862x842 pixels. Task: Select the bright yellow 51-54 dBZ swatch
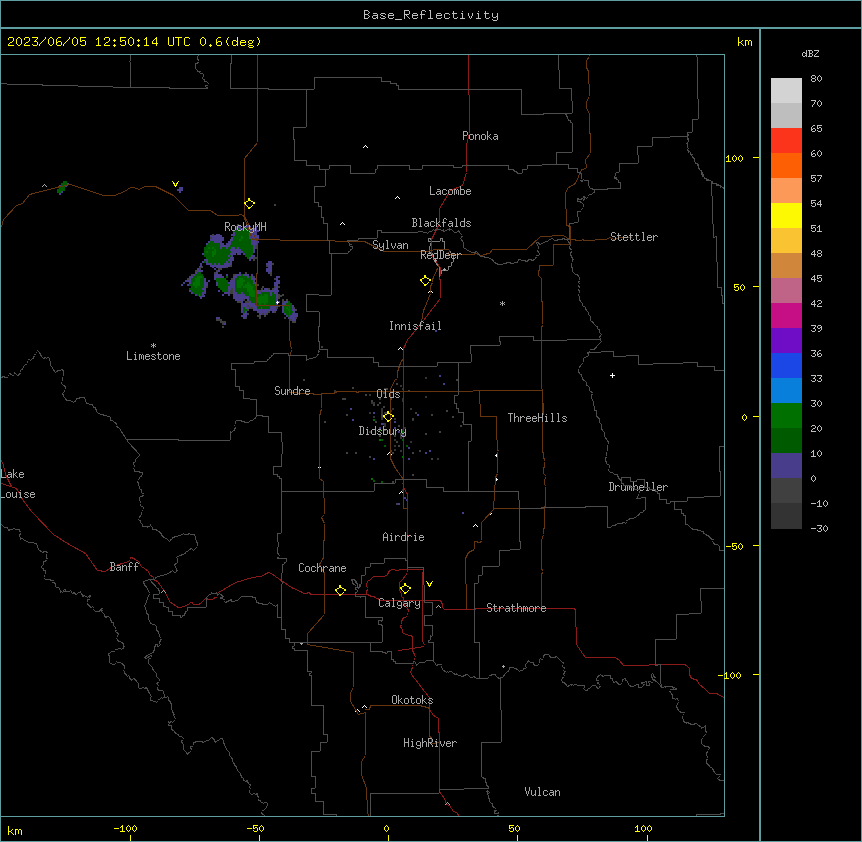(786, 215)
